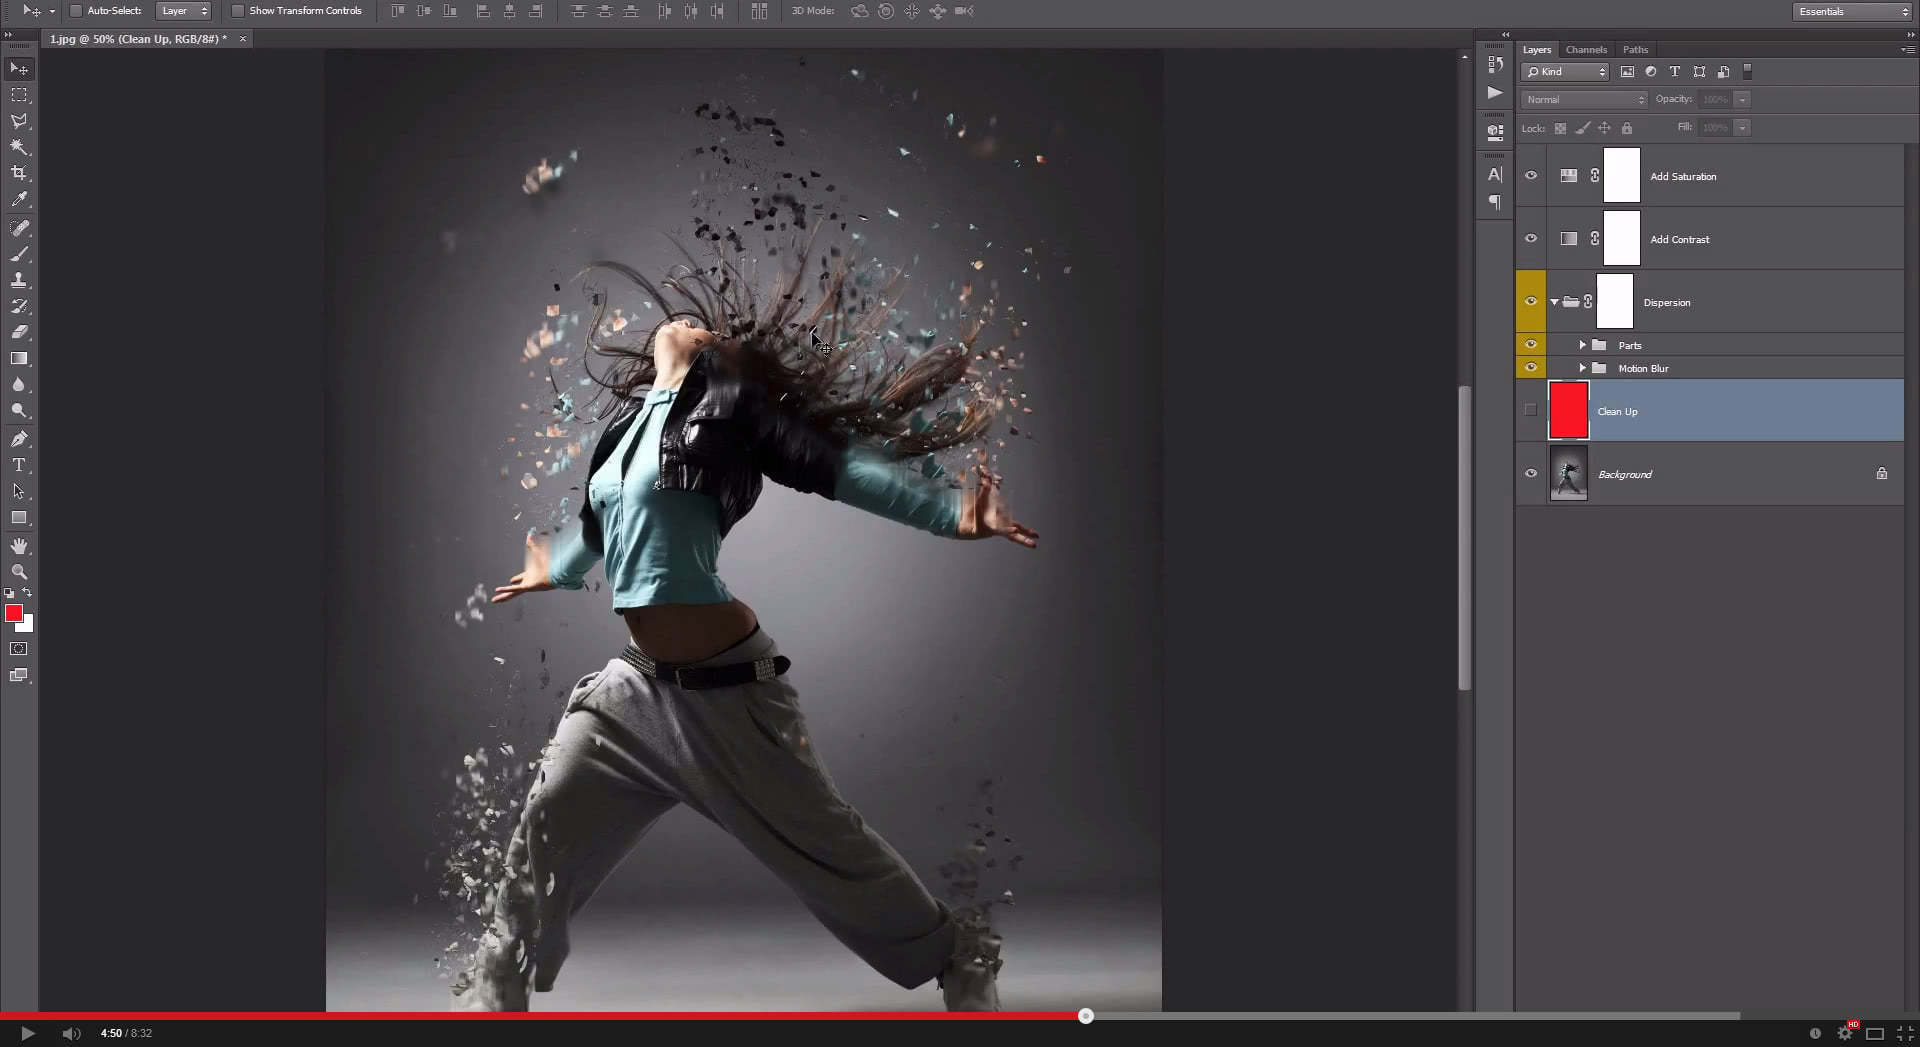Image resolution: width=1920 pixels, height=1047 pixels.
Task: Switch to the Paths tab
Action: pyautogui.click(x=1635, y=50)
